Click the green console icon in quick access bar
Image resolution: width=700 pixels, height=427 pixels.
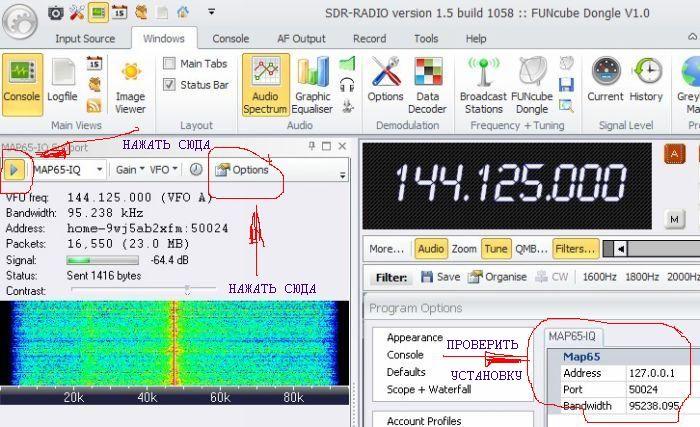(98, 13)
